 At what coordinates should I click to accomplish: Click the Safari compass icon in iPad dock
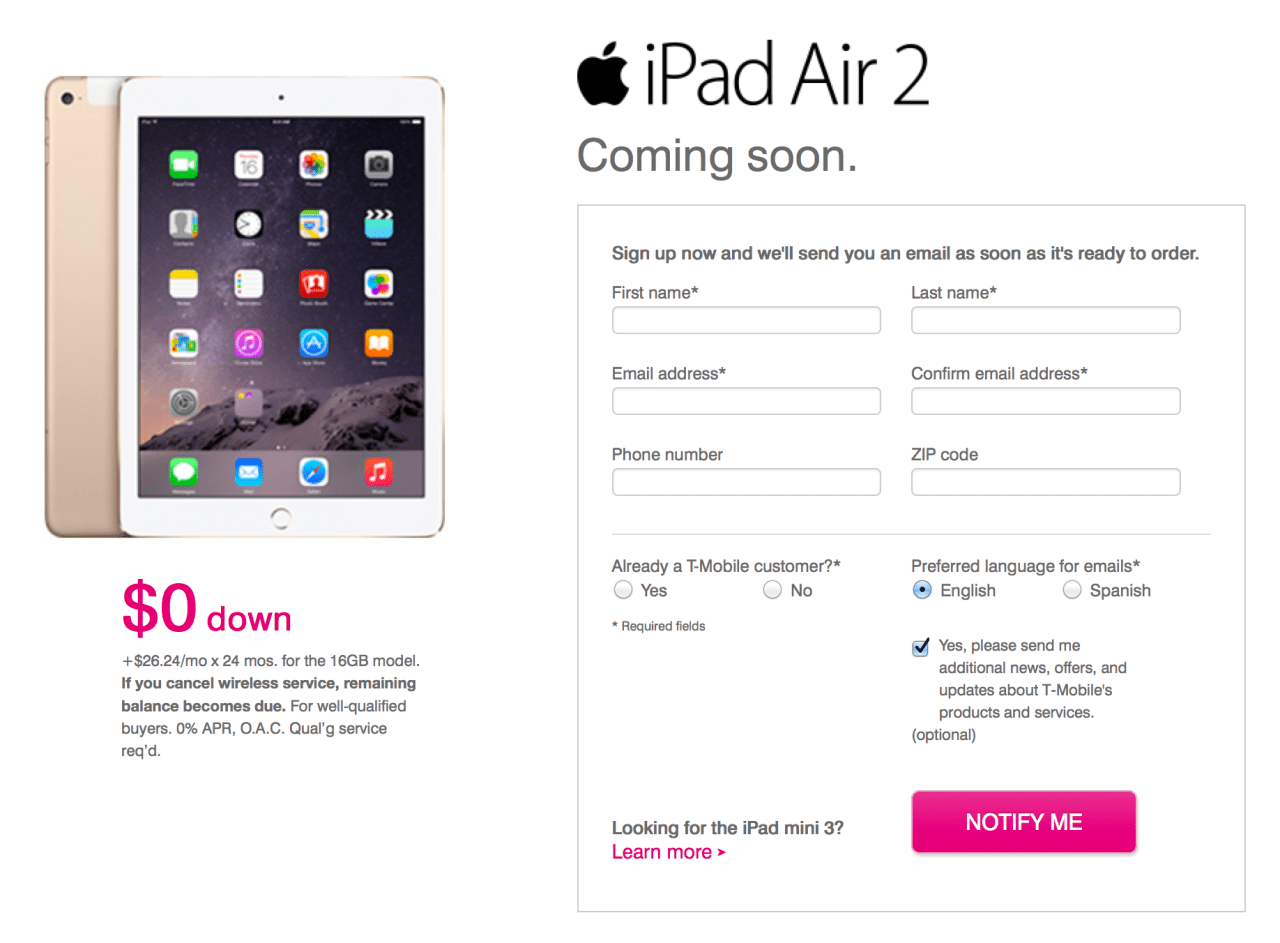pos(313,471)
